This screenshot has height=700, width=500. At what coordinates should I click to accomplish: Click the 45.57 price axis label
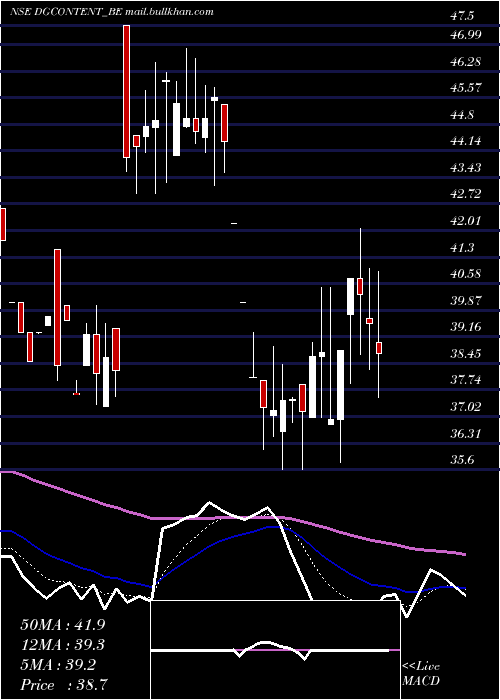pyautogui.click(x=466, y=88)
